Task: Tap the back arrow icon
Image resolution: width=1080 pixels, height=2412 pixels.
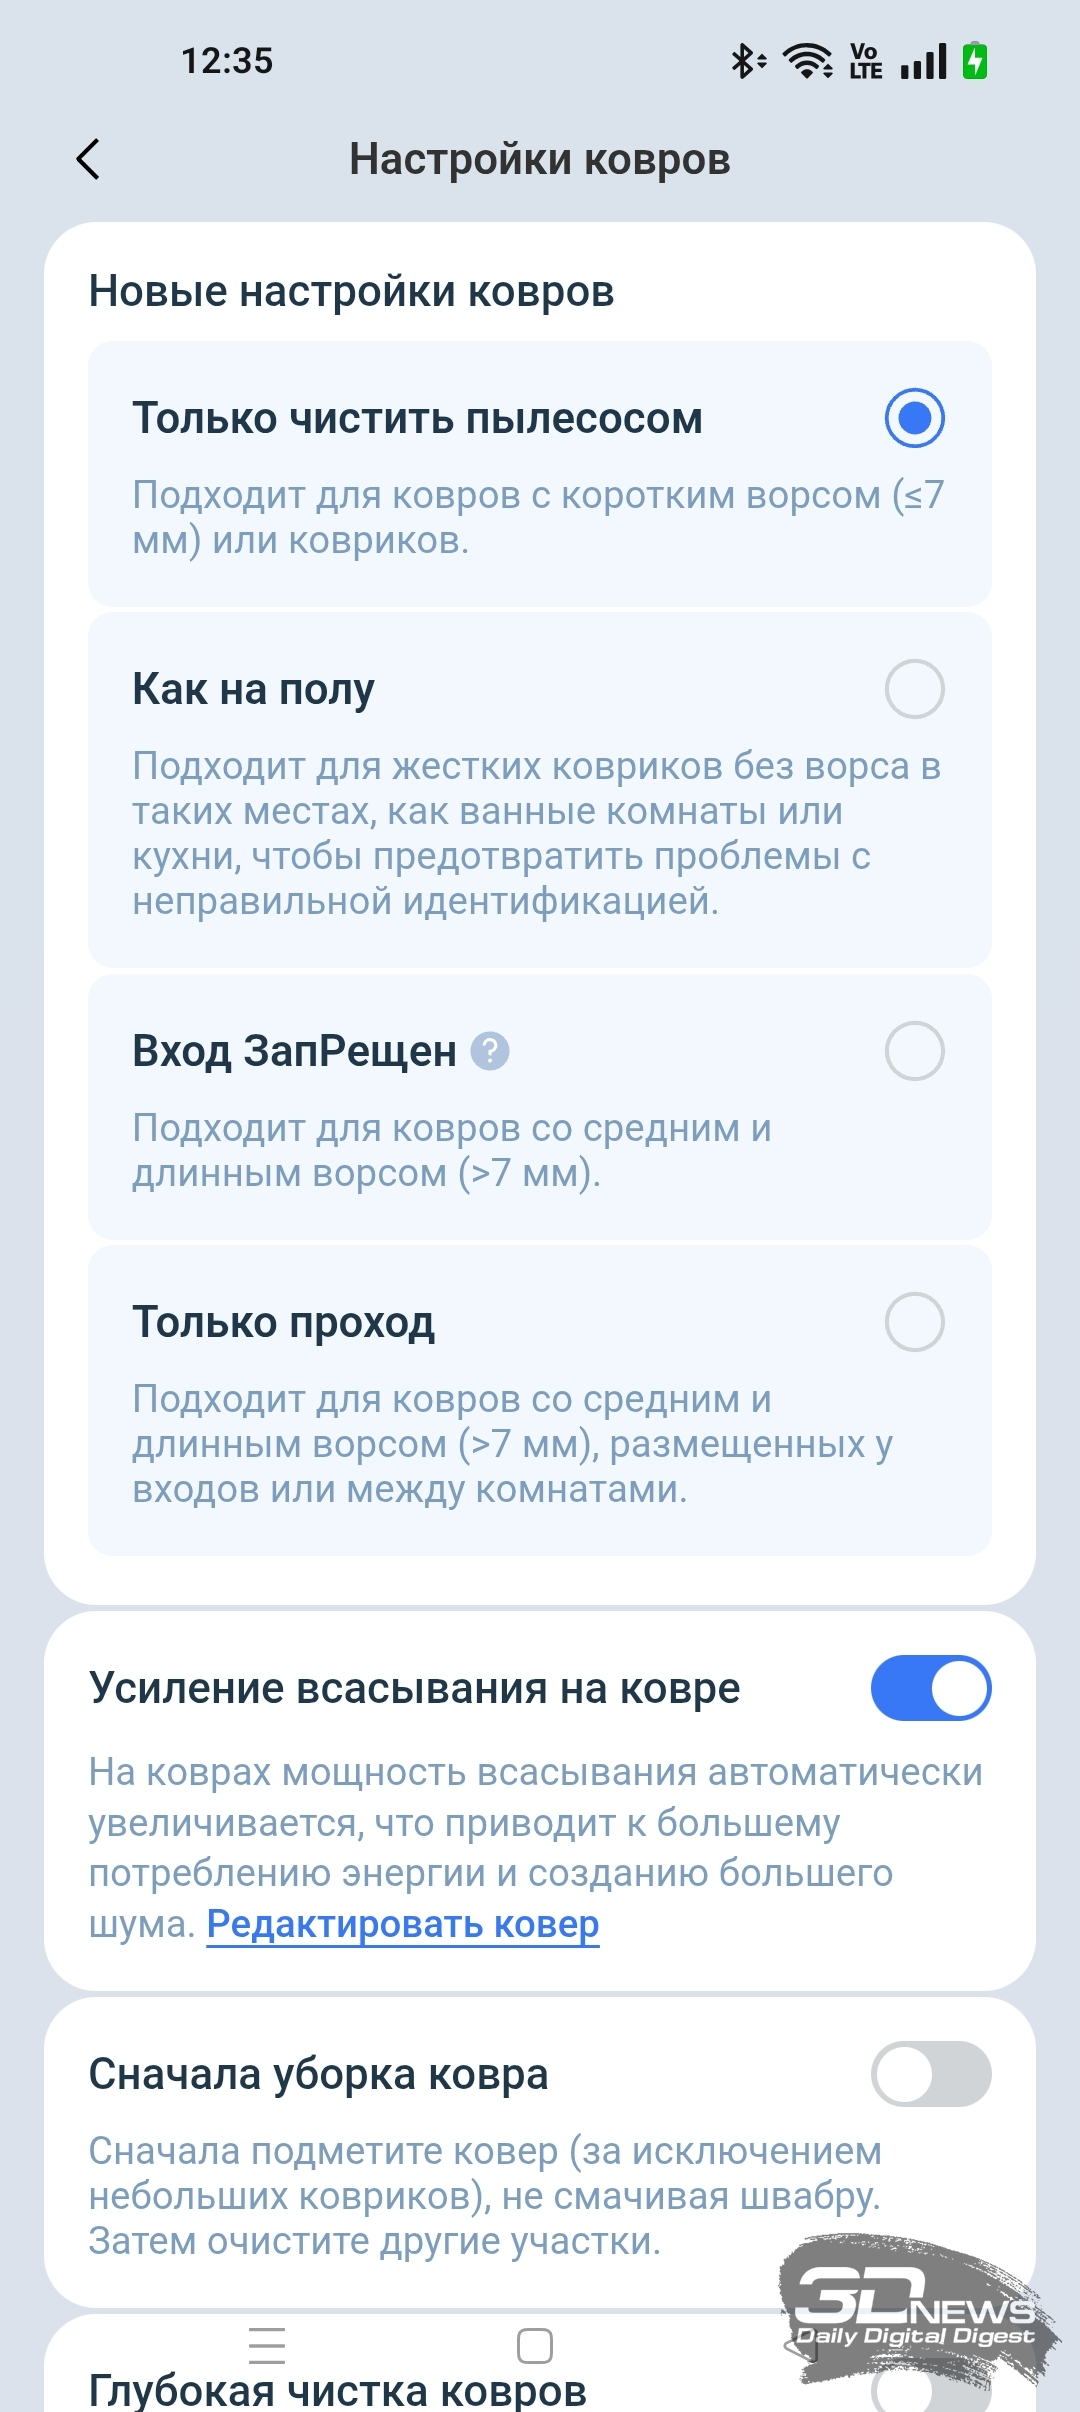Action: [88, 159]
